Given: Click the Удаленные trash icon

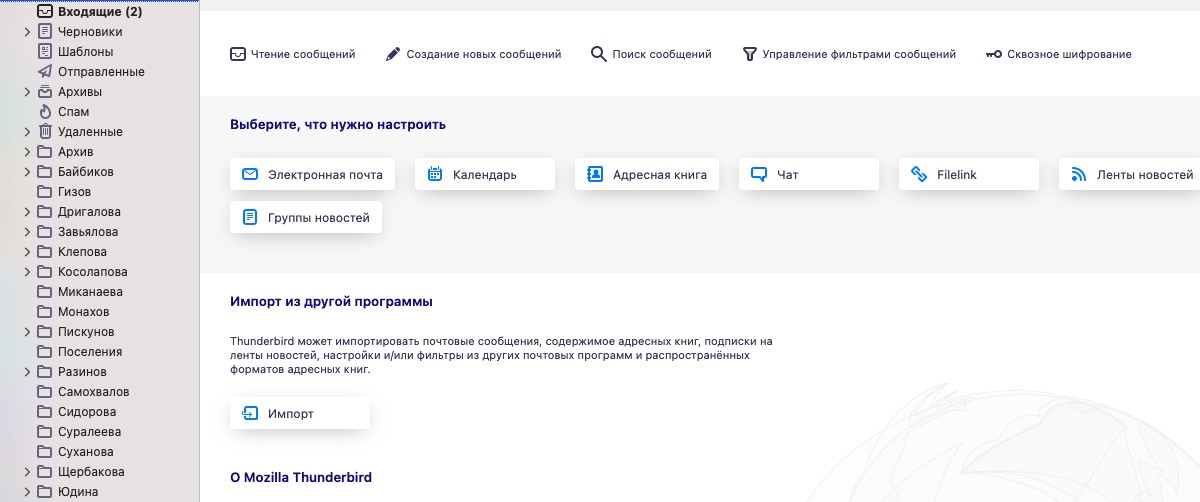Looking at the screenshot, I should point(45,132).
